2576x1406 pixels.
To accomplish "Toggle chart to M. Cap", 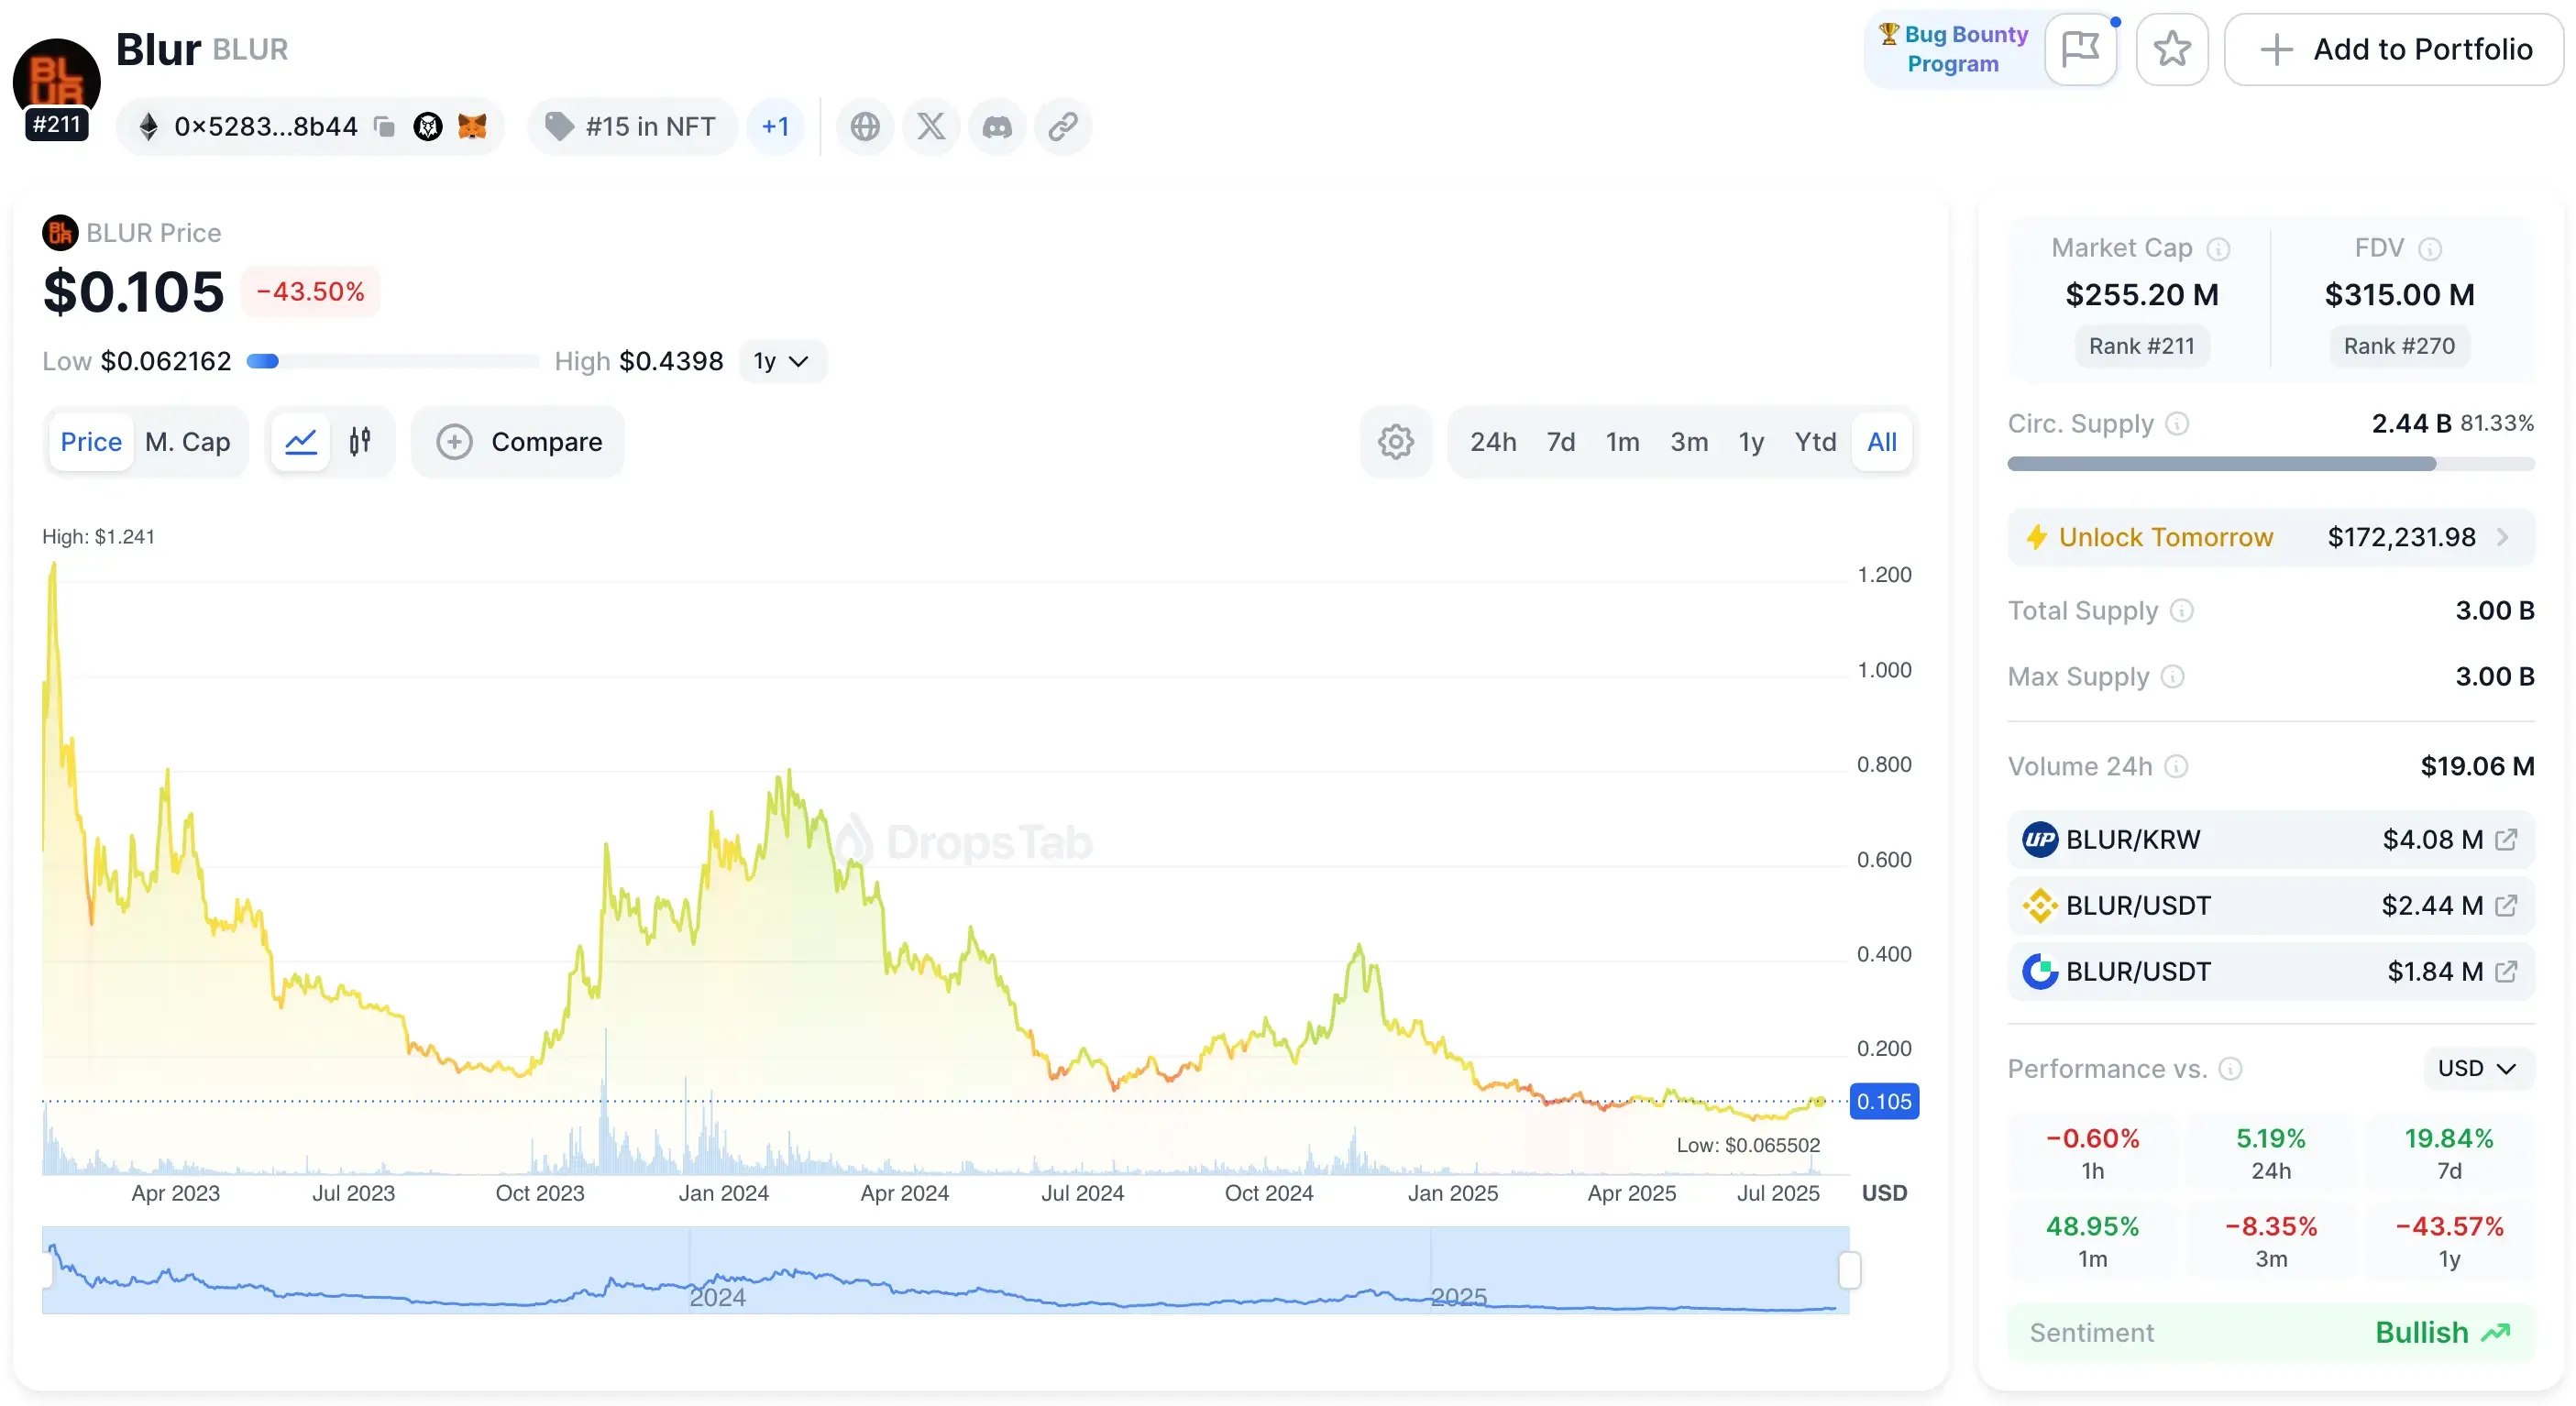I will pos(187,442).
